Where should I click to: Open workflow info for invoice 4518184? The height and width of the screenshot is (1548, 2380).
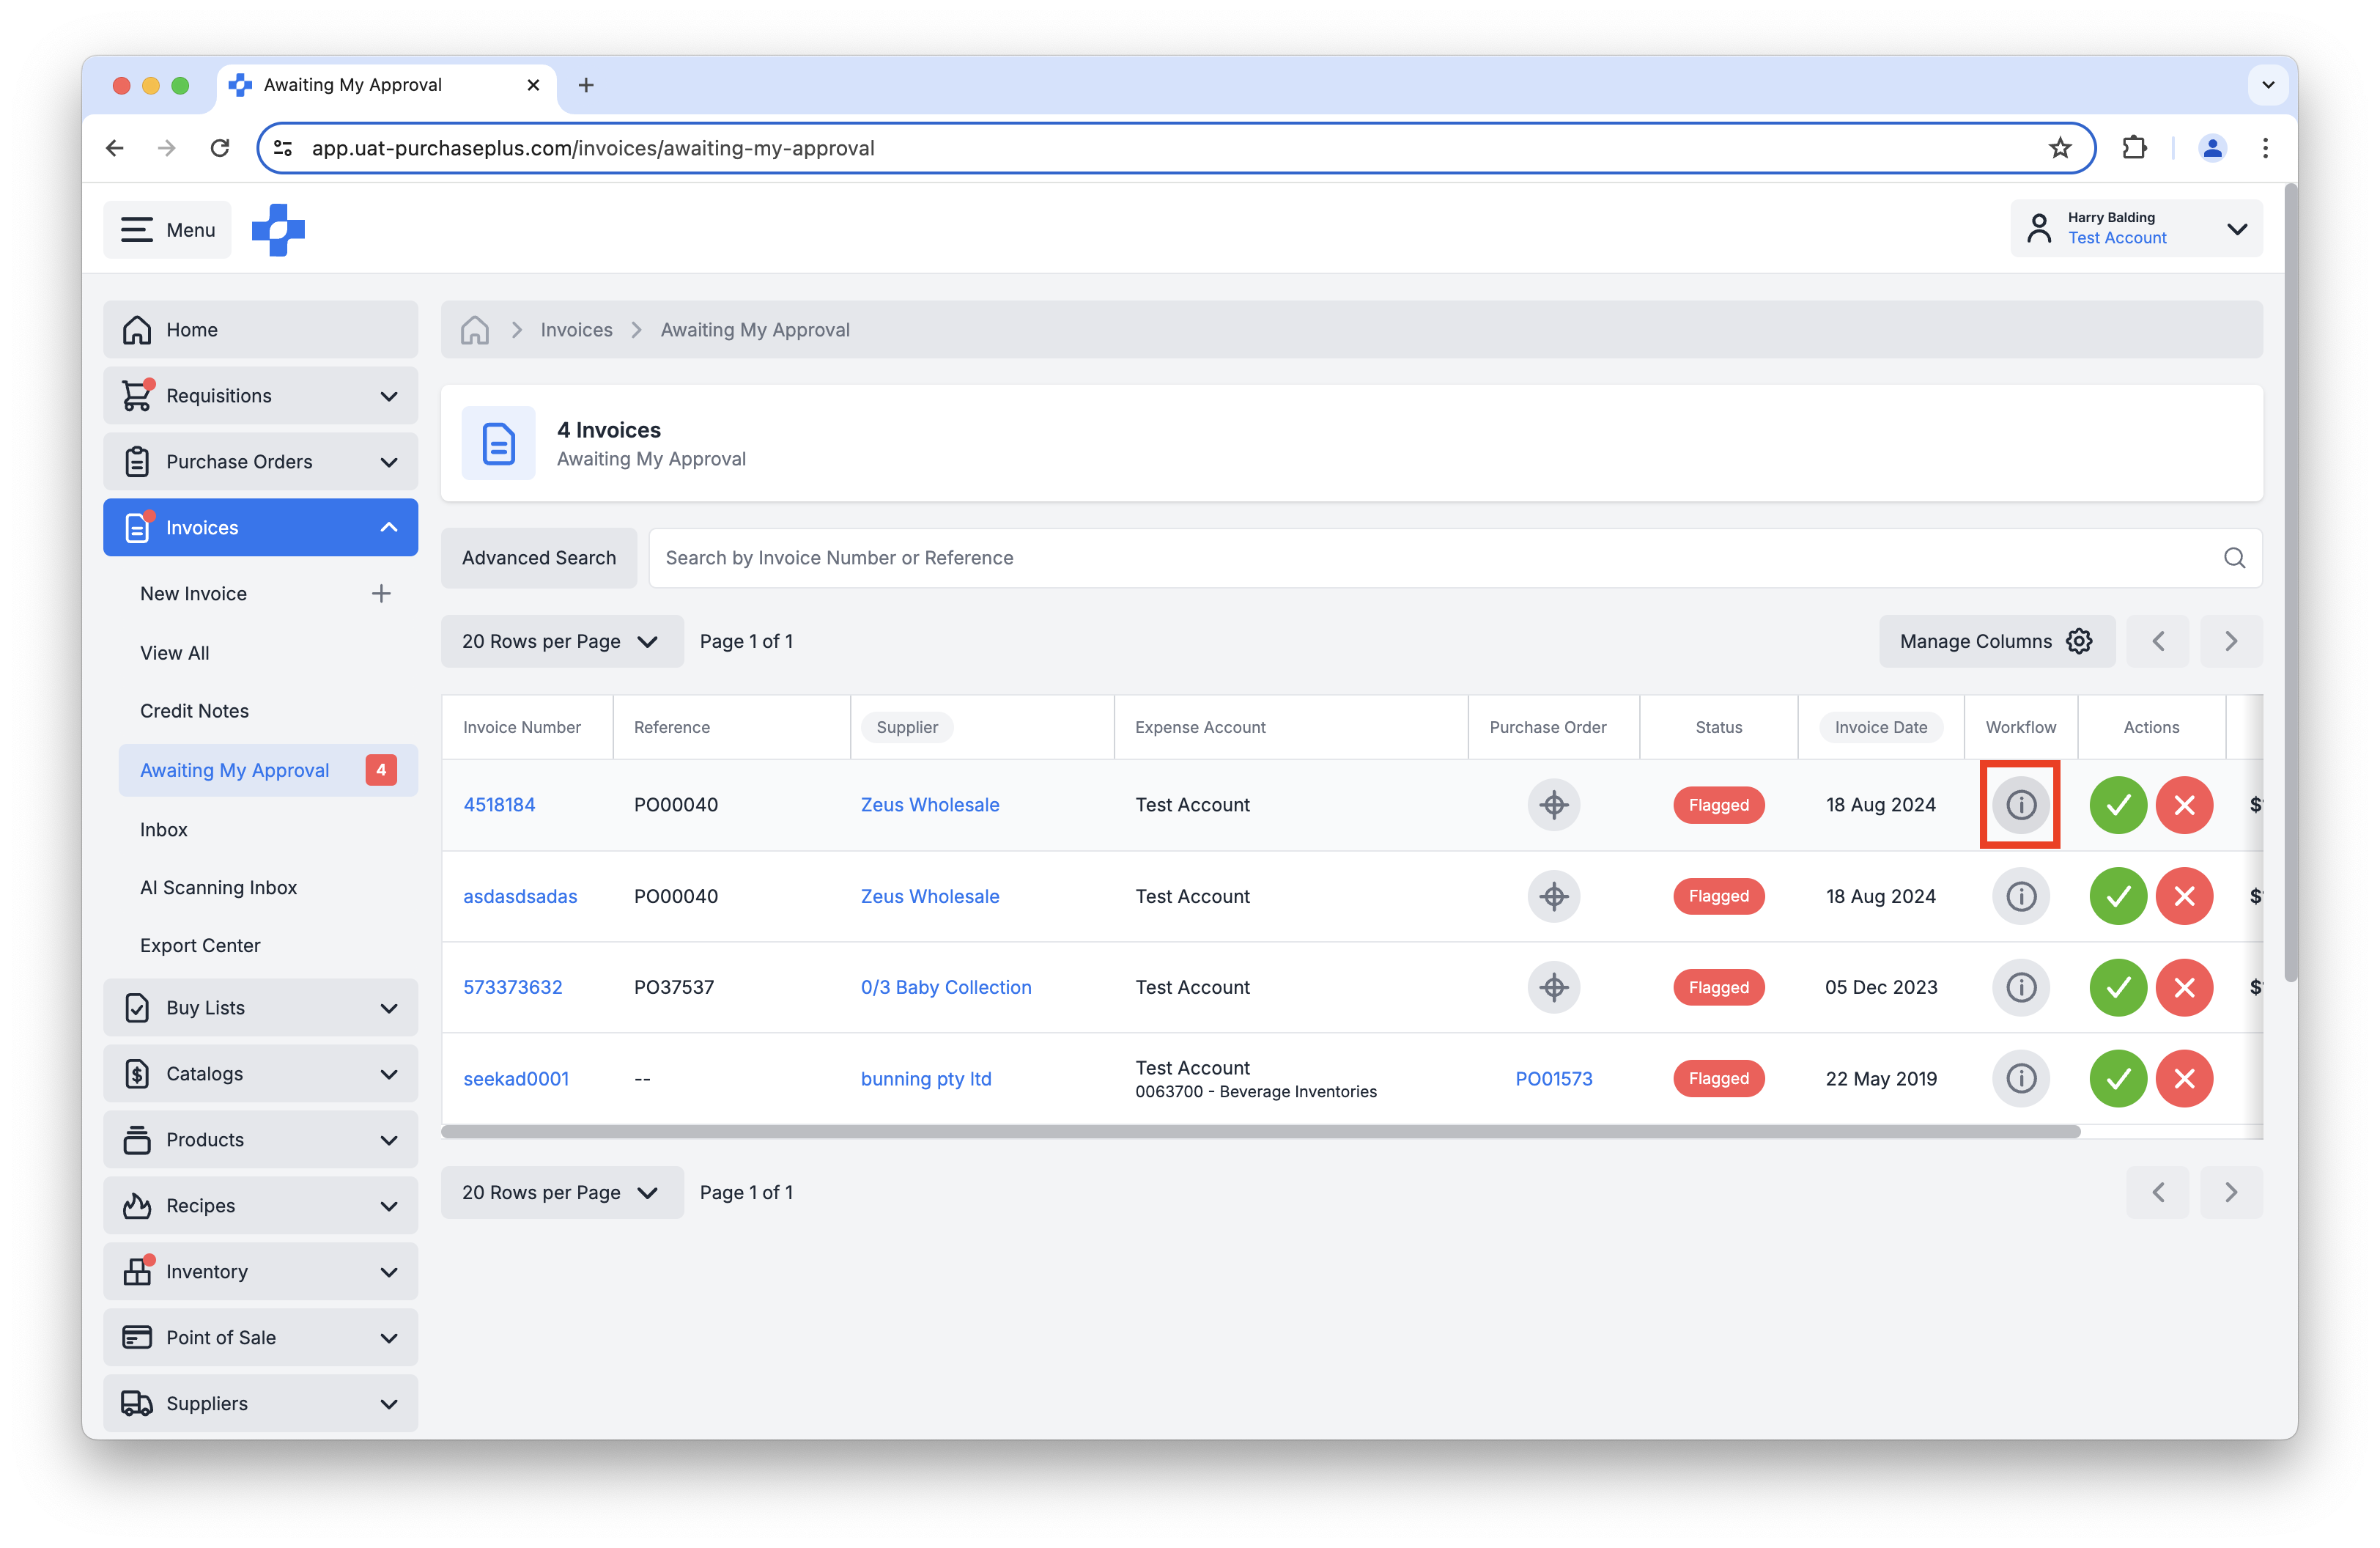(2020, 804)
